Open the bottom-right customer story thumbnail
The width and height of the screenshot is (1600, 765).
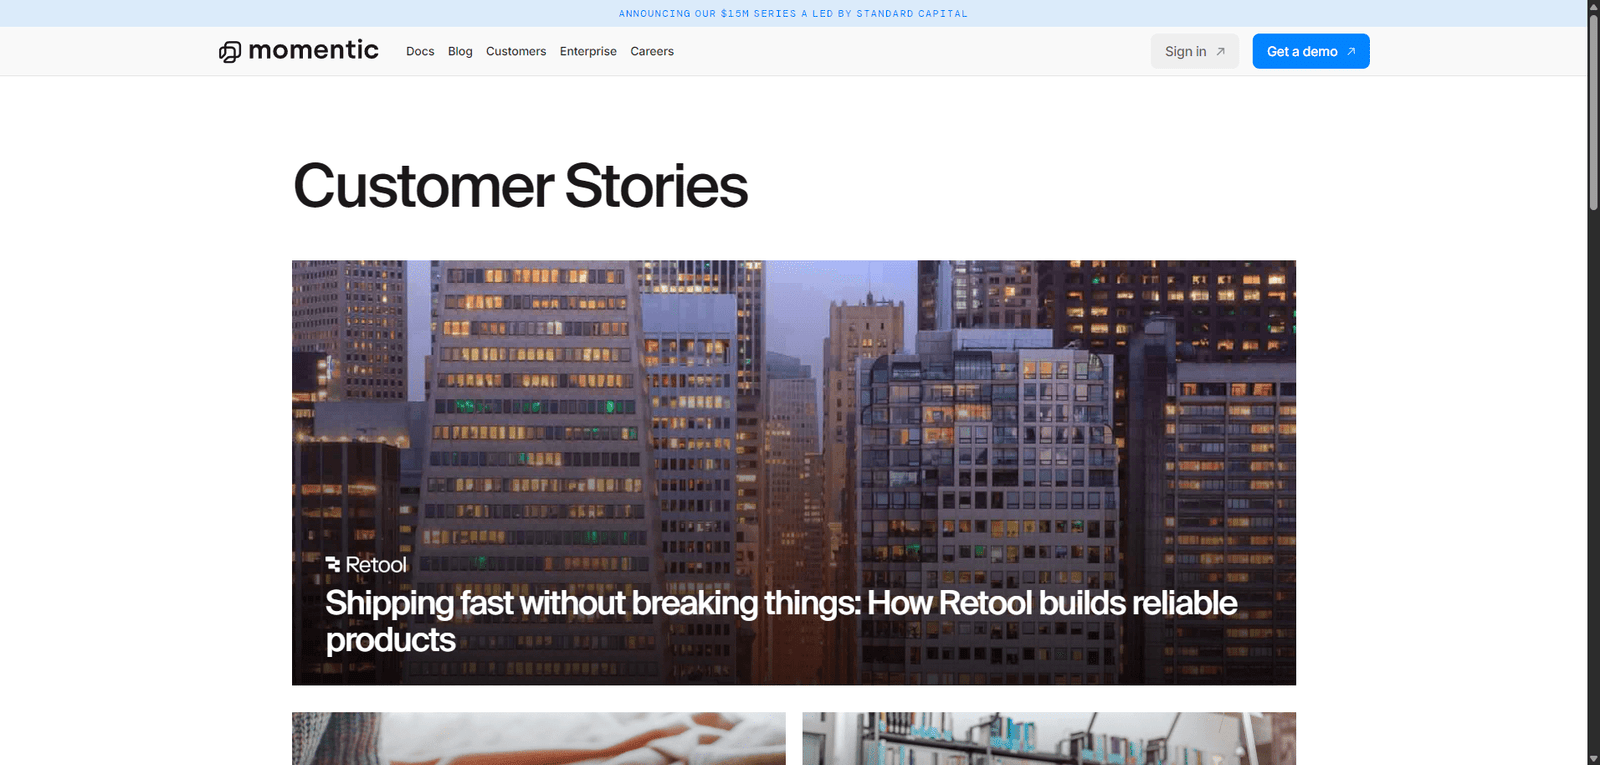click(x=1048, y=738)
